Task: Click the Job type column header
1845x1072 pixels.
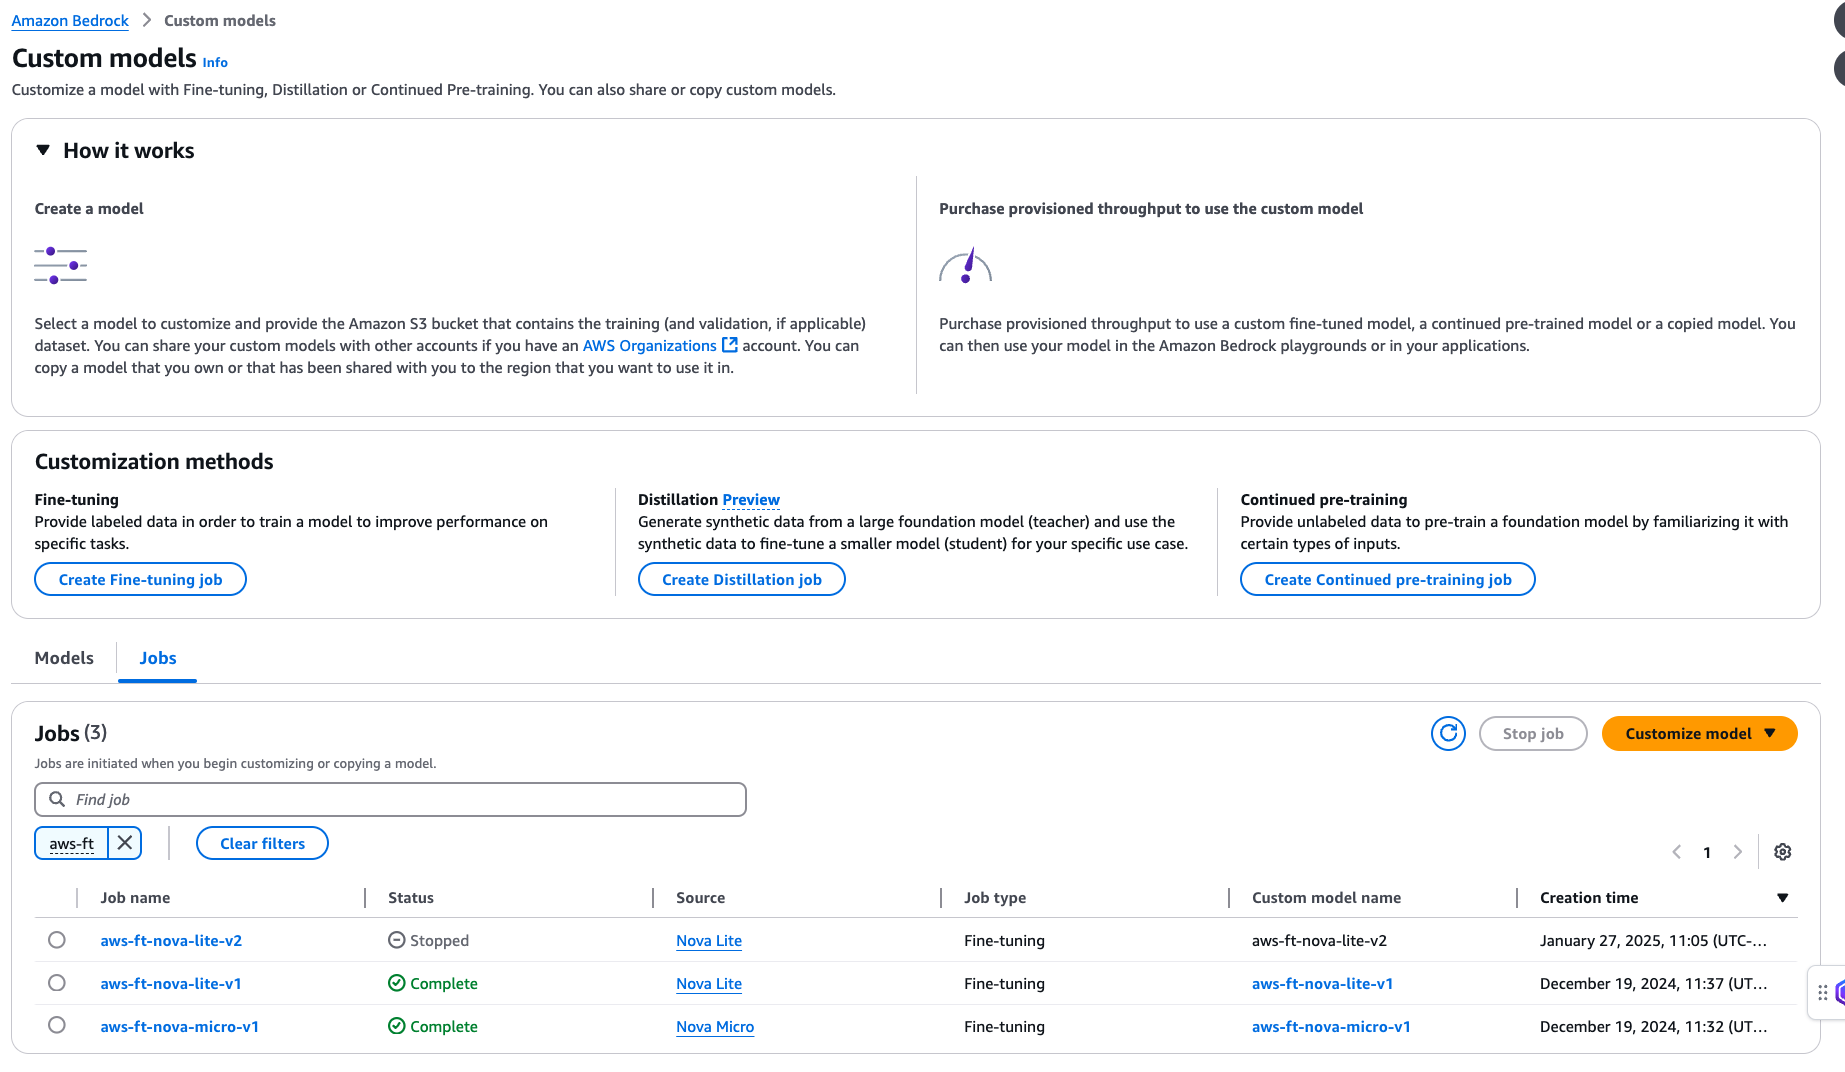Action: [995, 898]
